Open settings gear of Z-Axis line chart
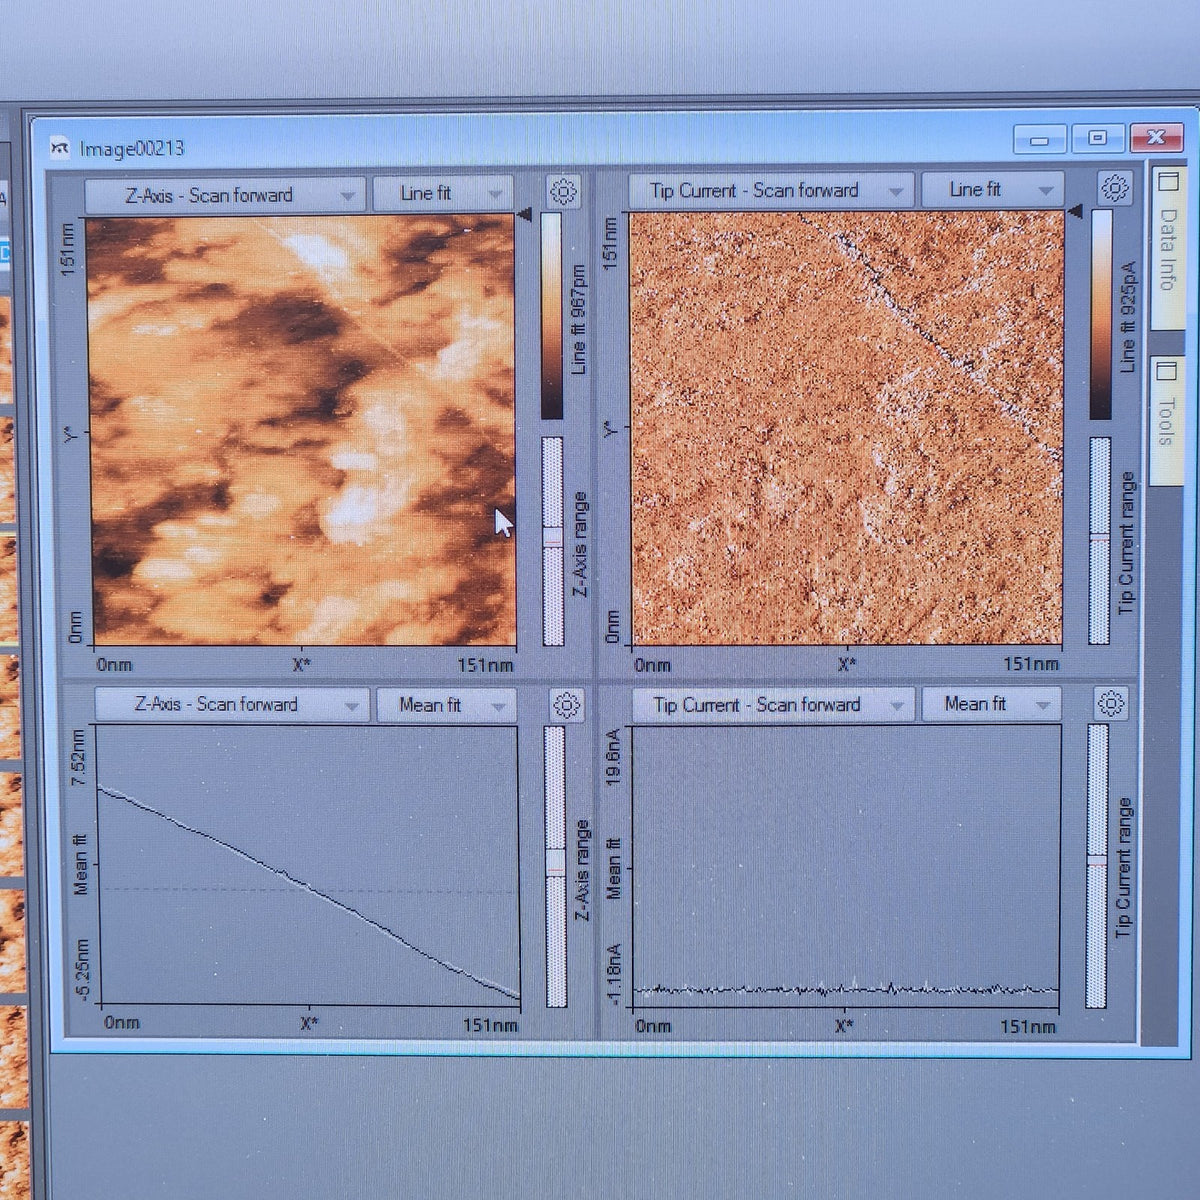 pos(566,705)
